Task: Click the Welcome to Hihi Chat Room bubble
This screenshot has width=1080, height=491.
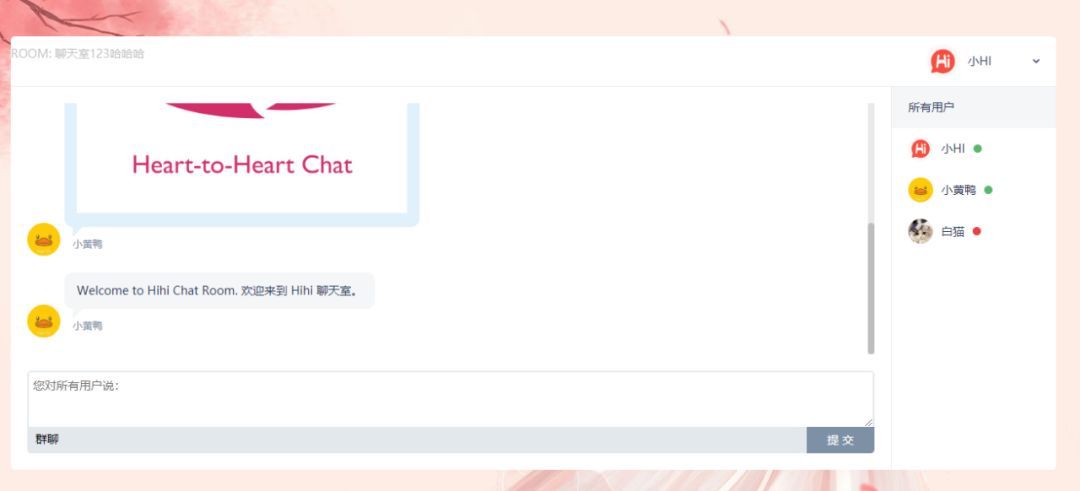Action: click(x=219, y=291)
